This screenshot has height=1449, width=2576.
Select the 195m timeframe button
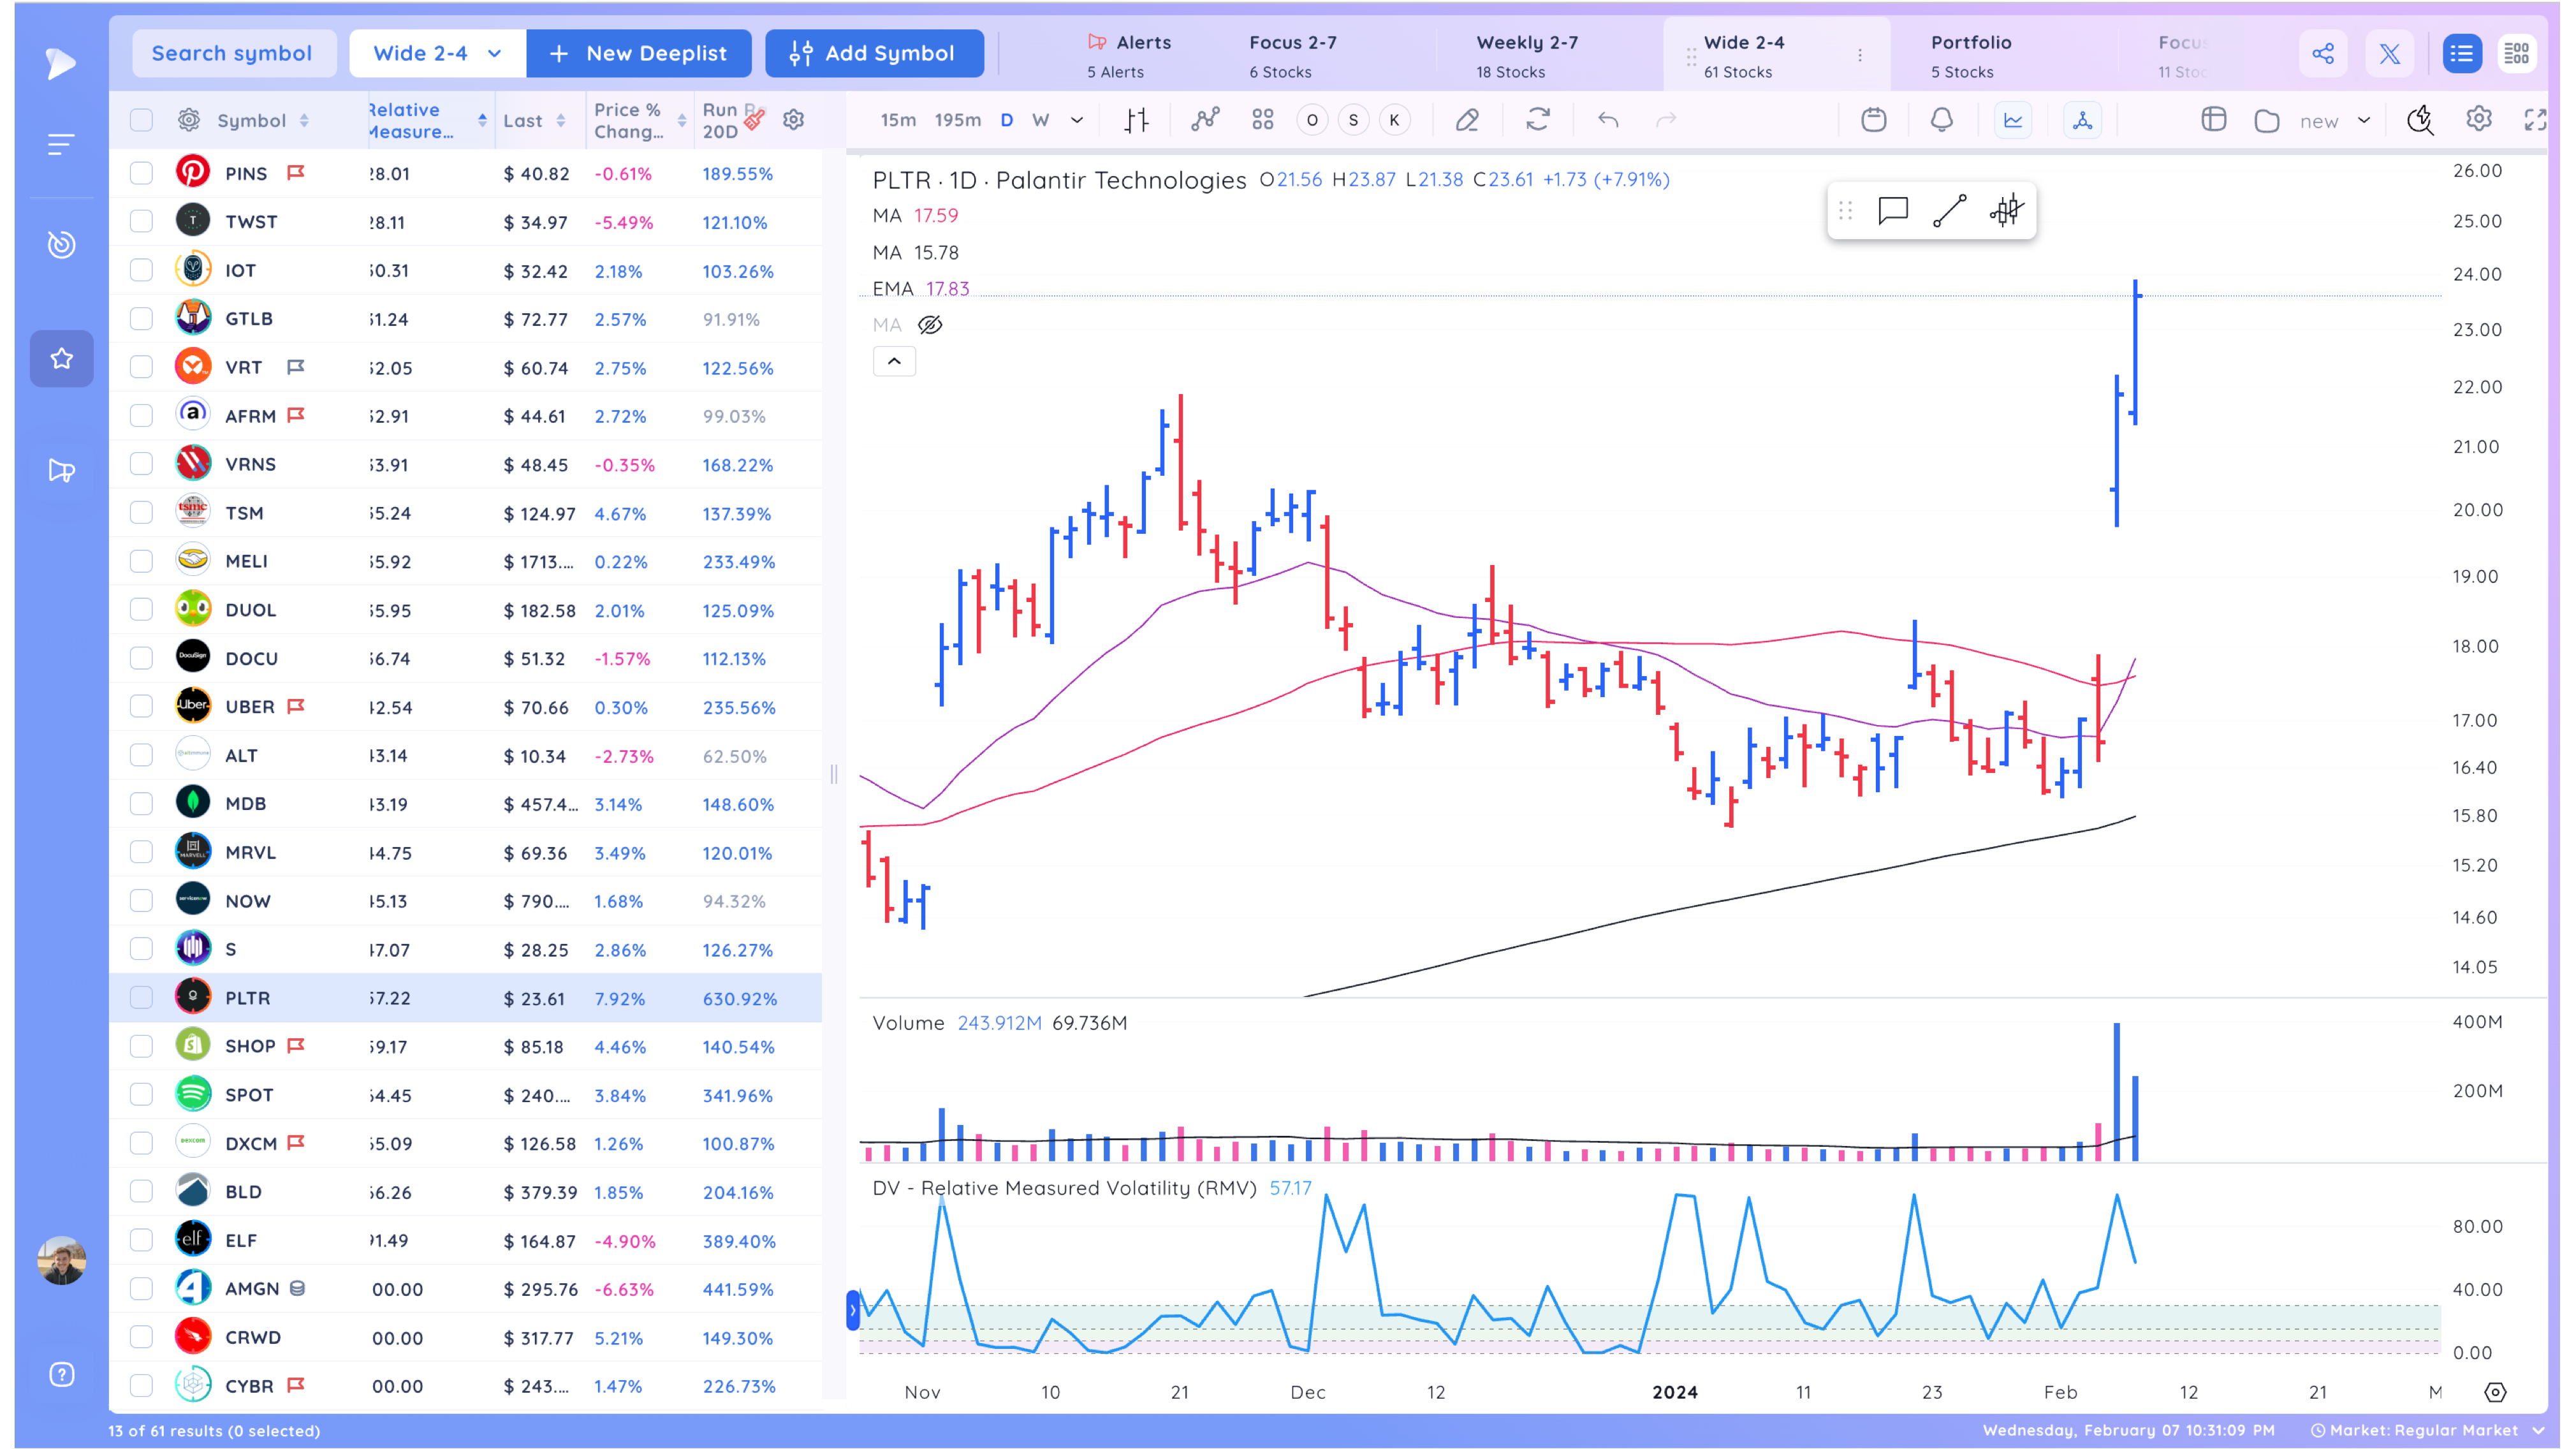tap(957, 120)
